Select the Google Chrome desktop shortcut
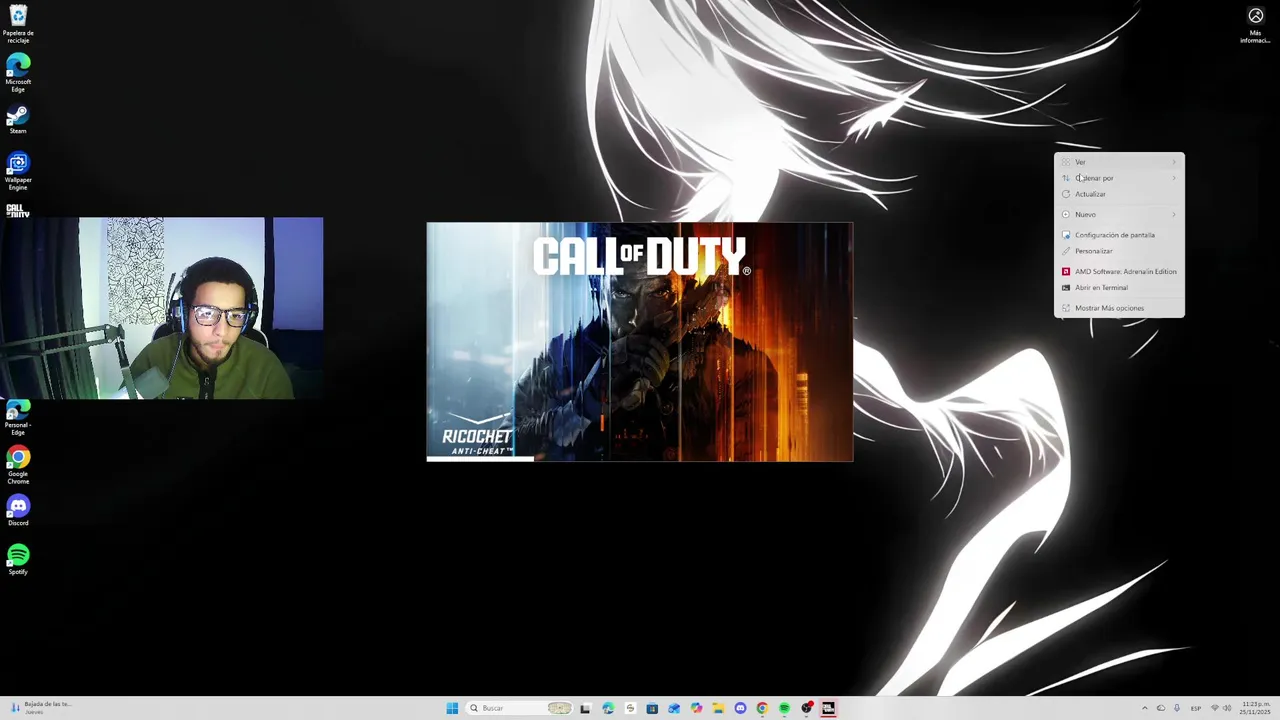Viewport: 1280px width, 720px height. coord(18,466)
